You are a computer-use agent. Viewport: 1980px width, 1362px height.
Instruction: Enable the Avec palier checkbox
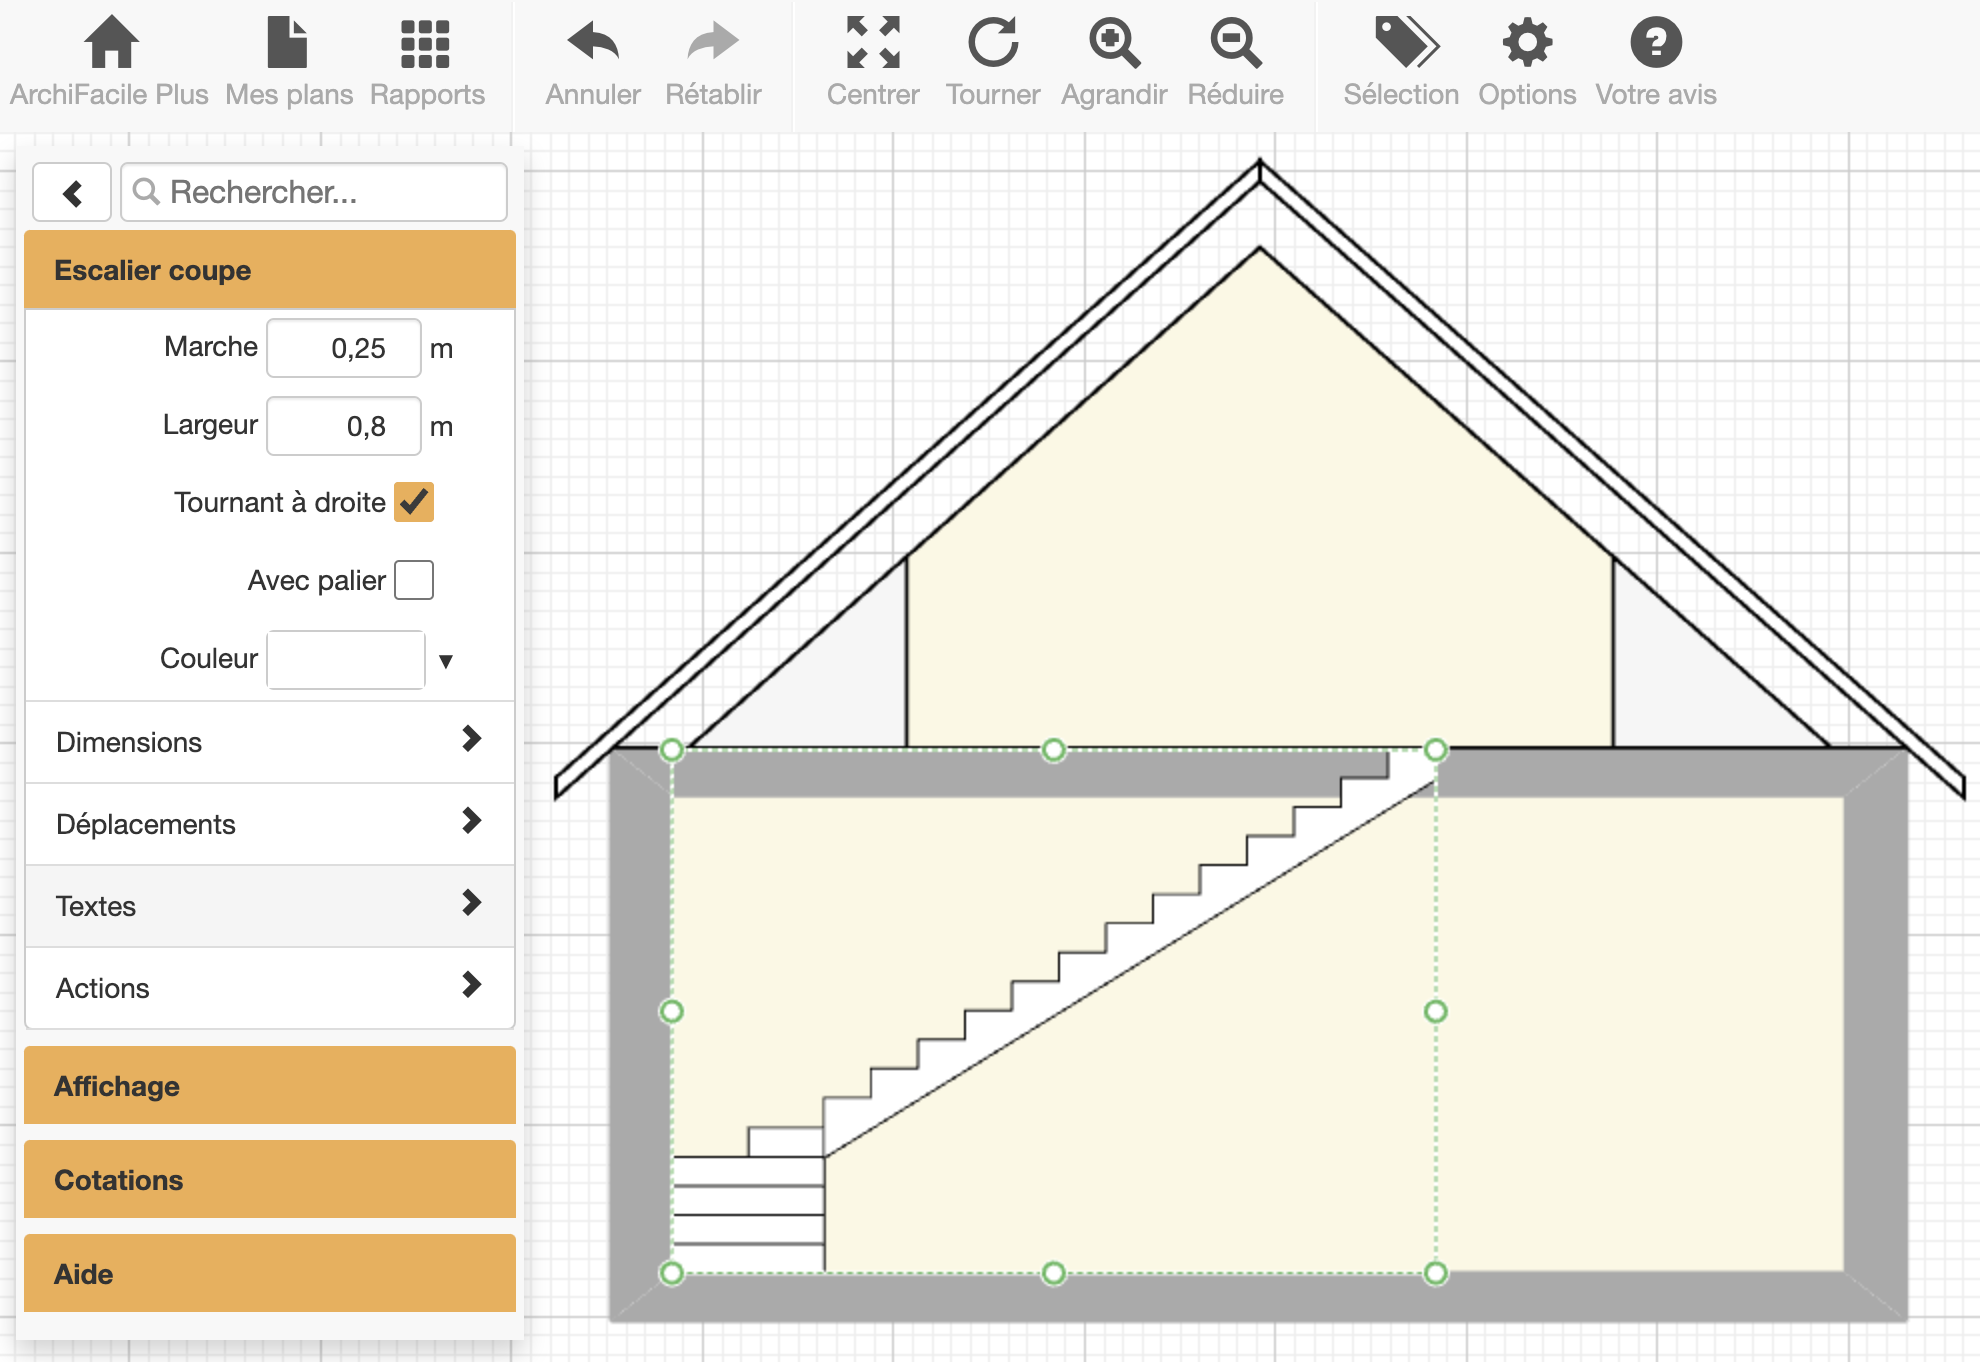coord(414,580)
